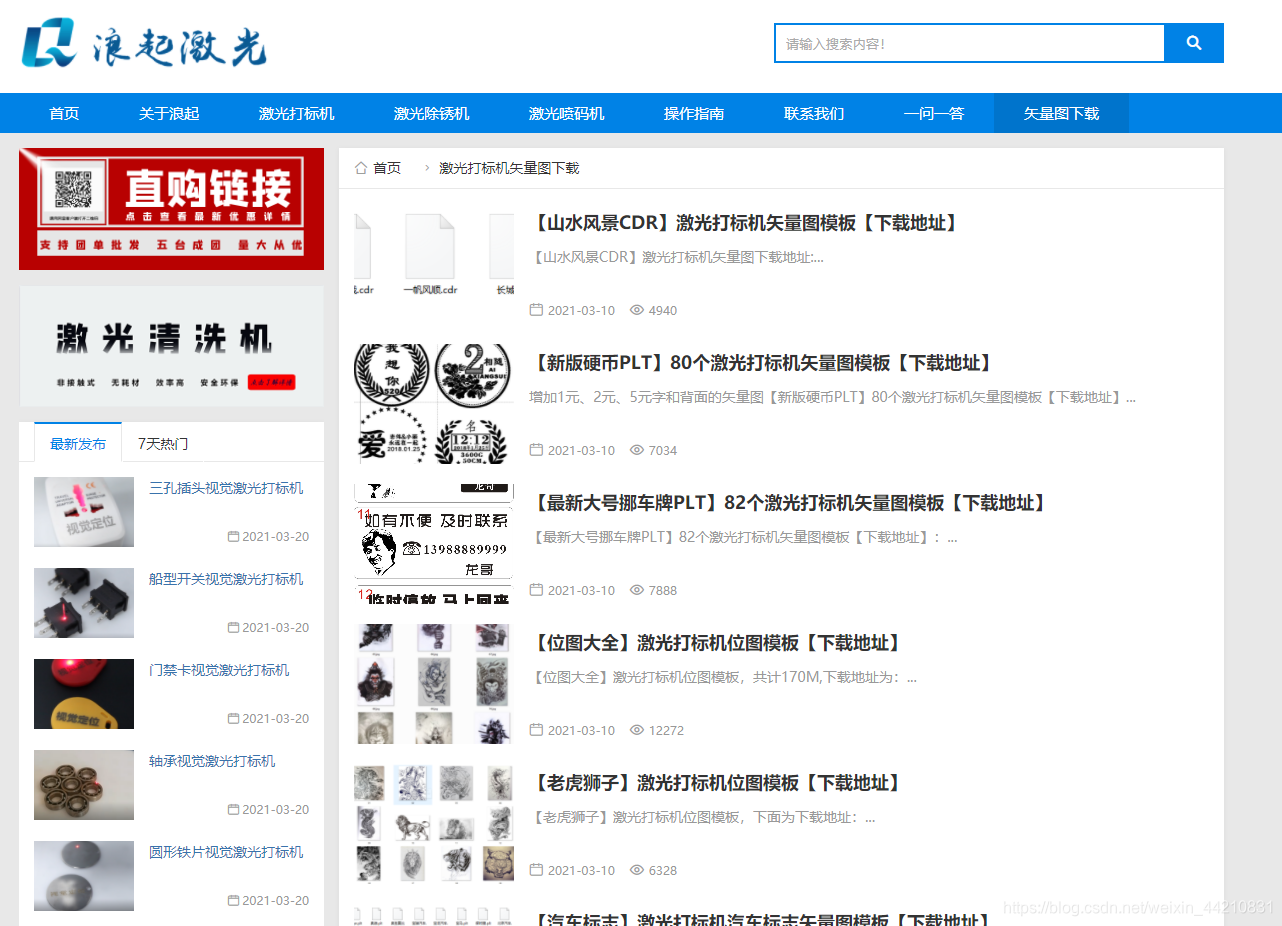Click the 激光打标机矢量图下载 breadcrumb
Viewport: 1282px width, 926px height.
point(509,168)
